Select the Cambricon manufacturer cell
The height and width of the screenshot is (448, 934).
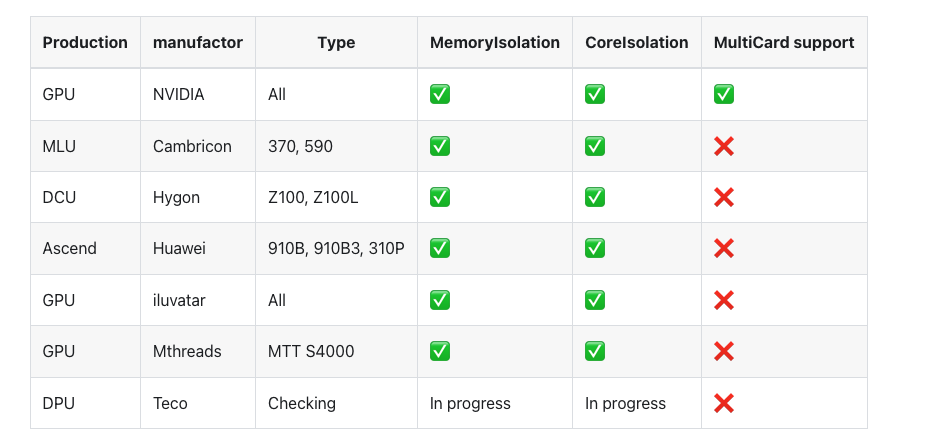(192, 146)
